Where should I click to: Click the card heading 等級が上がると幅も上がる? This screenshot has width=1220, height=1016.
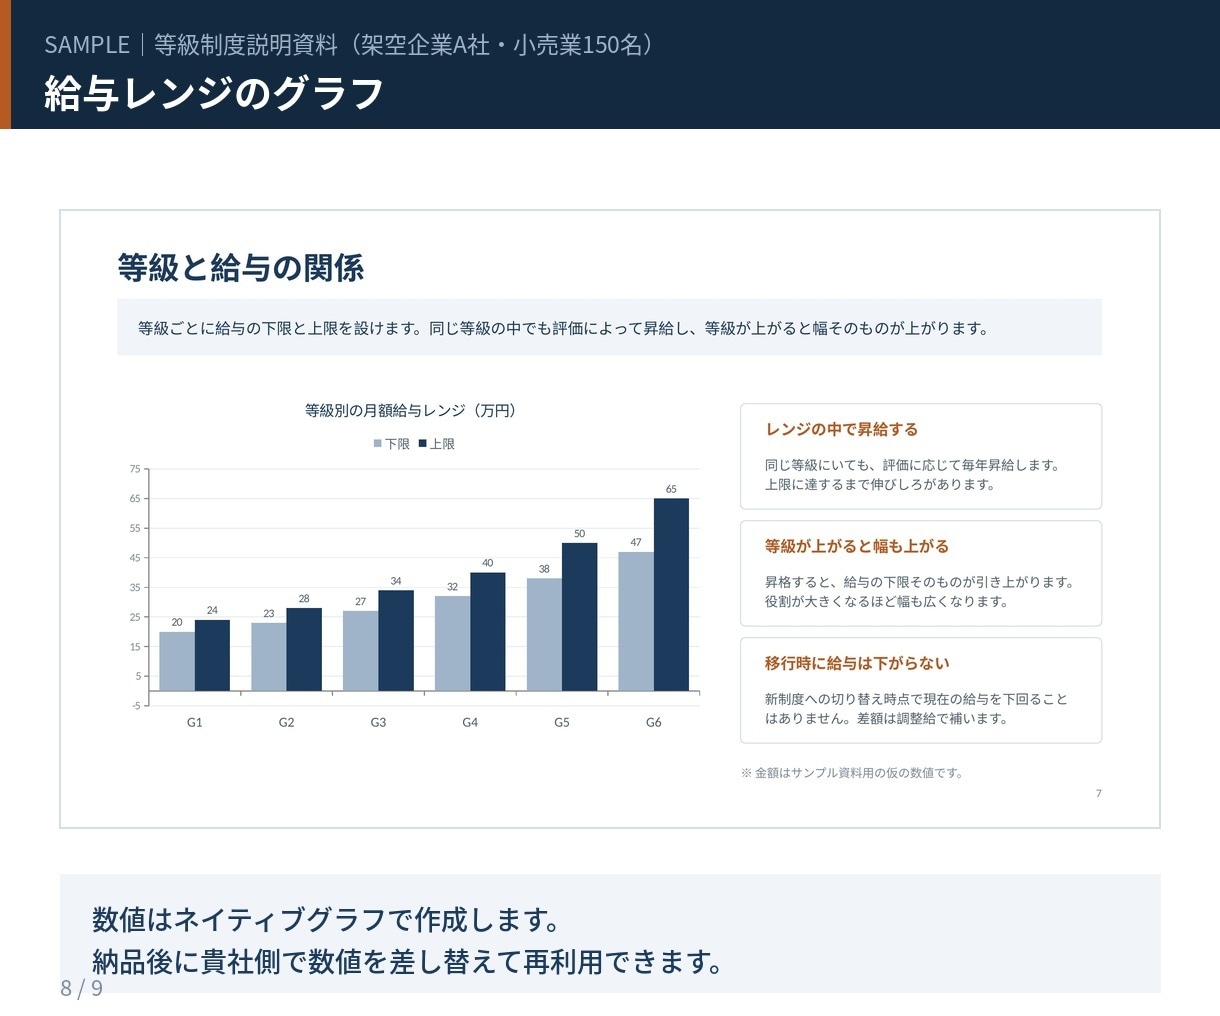coord(857,546)
